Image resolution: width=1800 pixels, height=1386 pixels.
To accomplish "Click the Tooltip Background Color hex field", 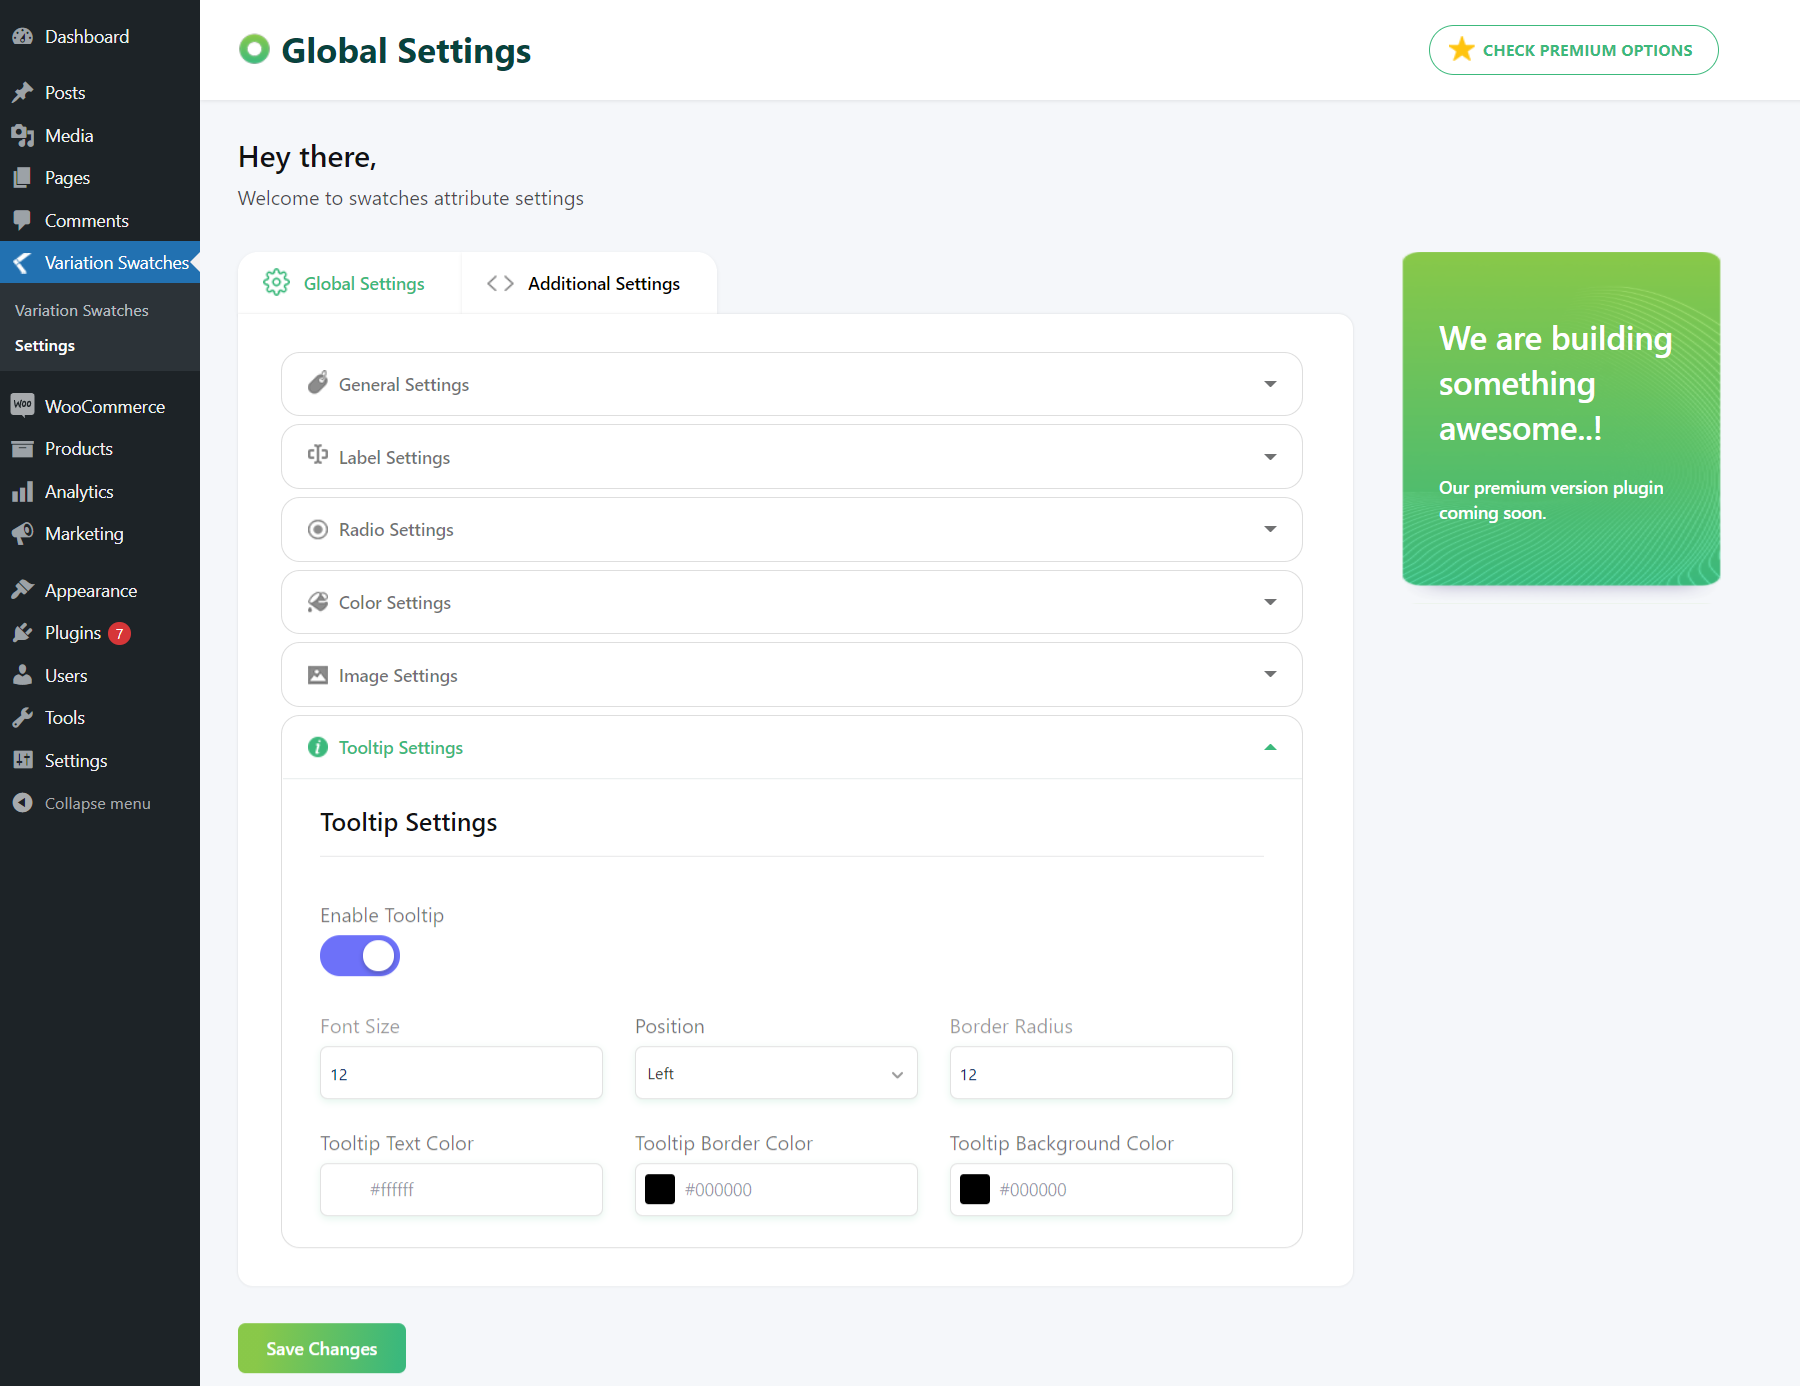I will [1091, 1189].
